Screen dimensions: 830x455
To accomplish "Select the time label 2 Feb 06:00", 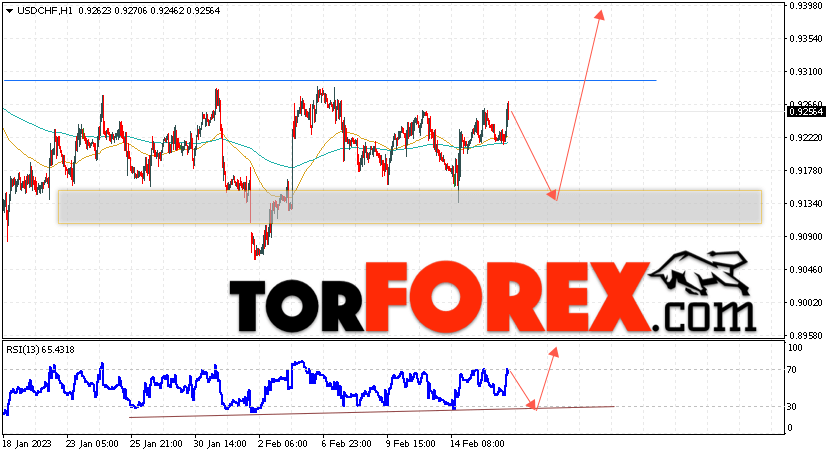I will tap(283, 444).
